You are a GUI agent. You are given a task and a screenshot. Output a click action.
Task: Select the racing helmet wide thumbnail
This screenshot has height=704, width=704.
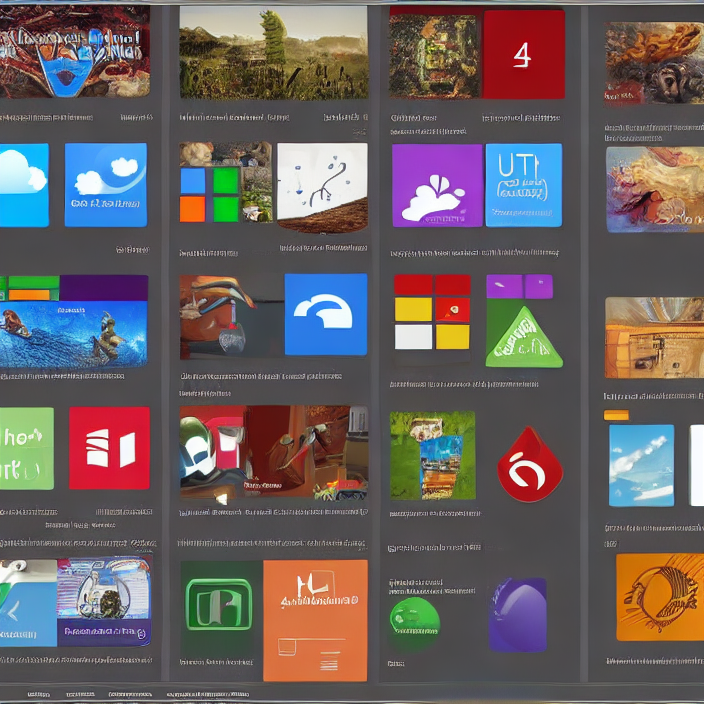tap(273, 453)
